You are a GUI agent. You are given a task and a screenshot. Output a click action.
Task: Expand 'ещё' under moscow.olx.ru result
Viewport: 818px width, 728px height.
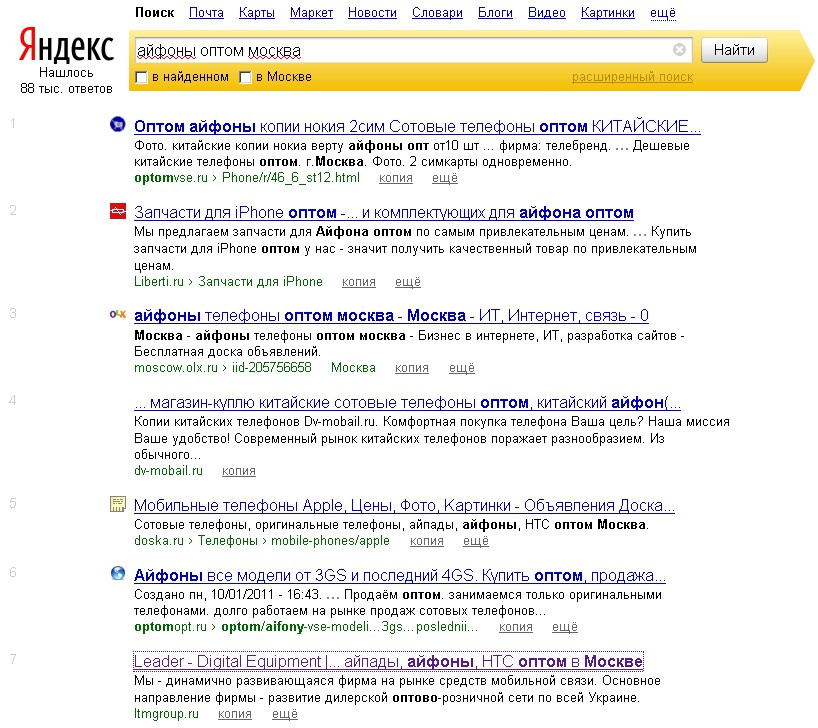tap(462, 368)
